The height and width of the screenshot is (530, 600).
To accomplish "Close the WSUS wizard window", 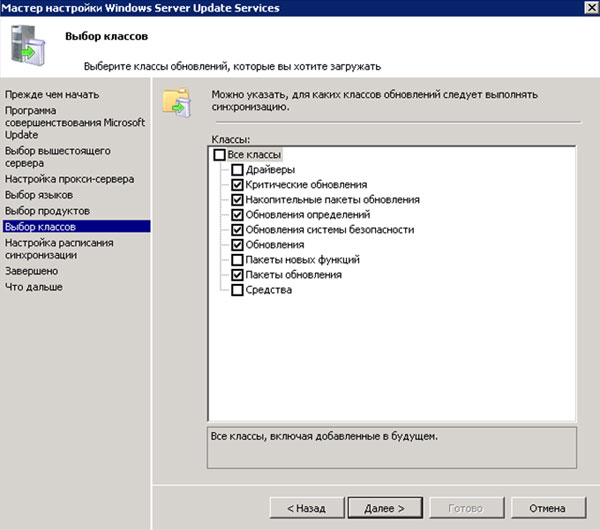I will click(591, 7).
